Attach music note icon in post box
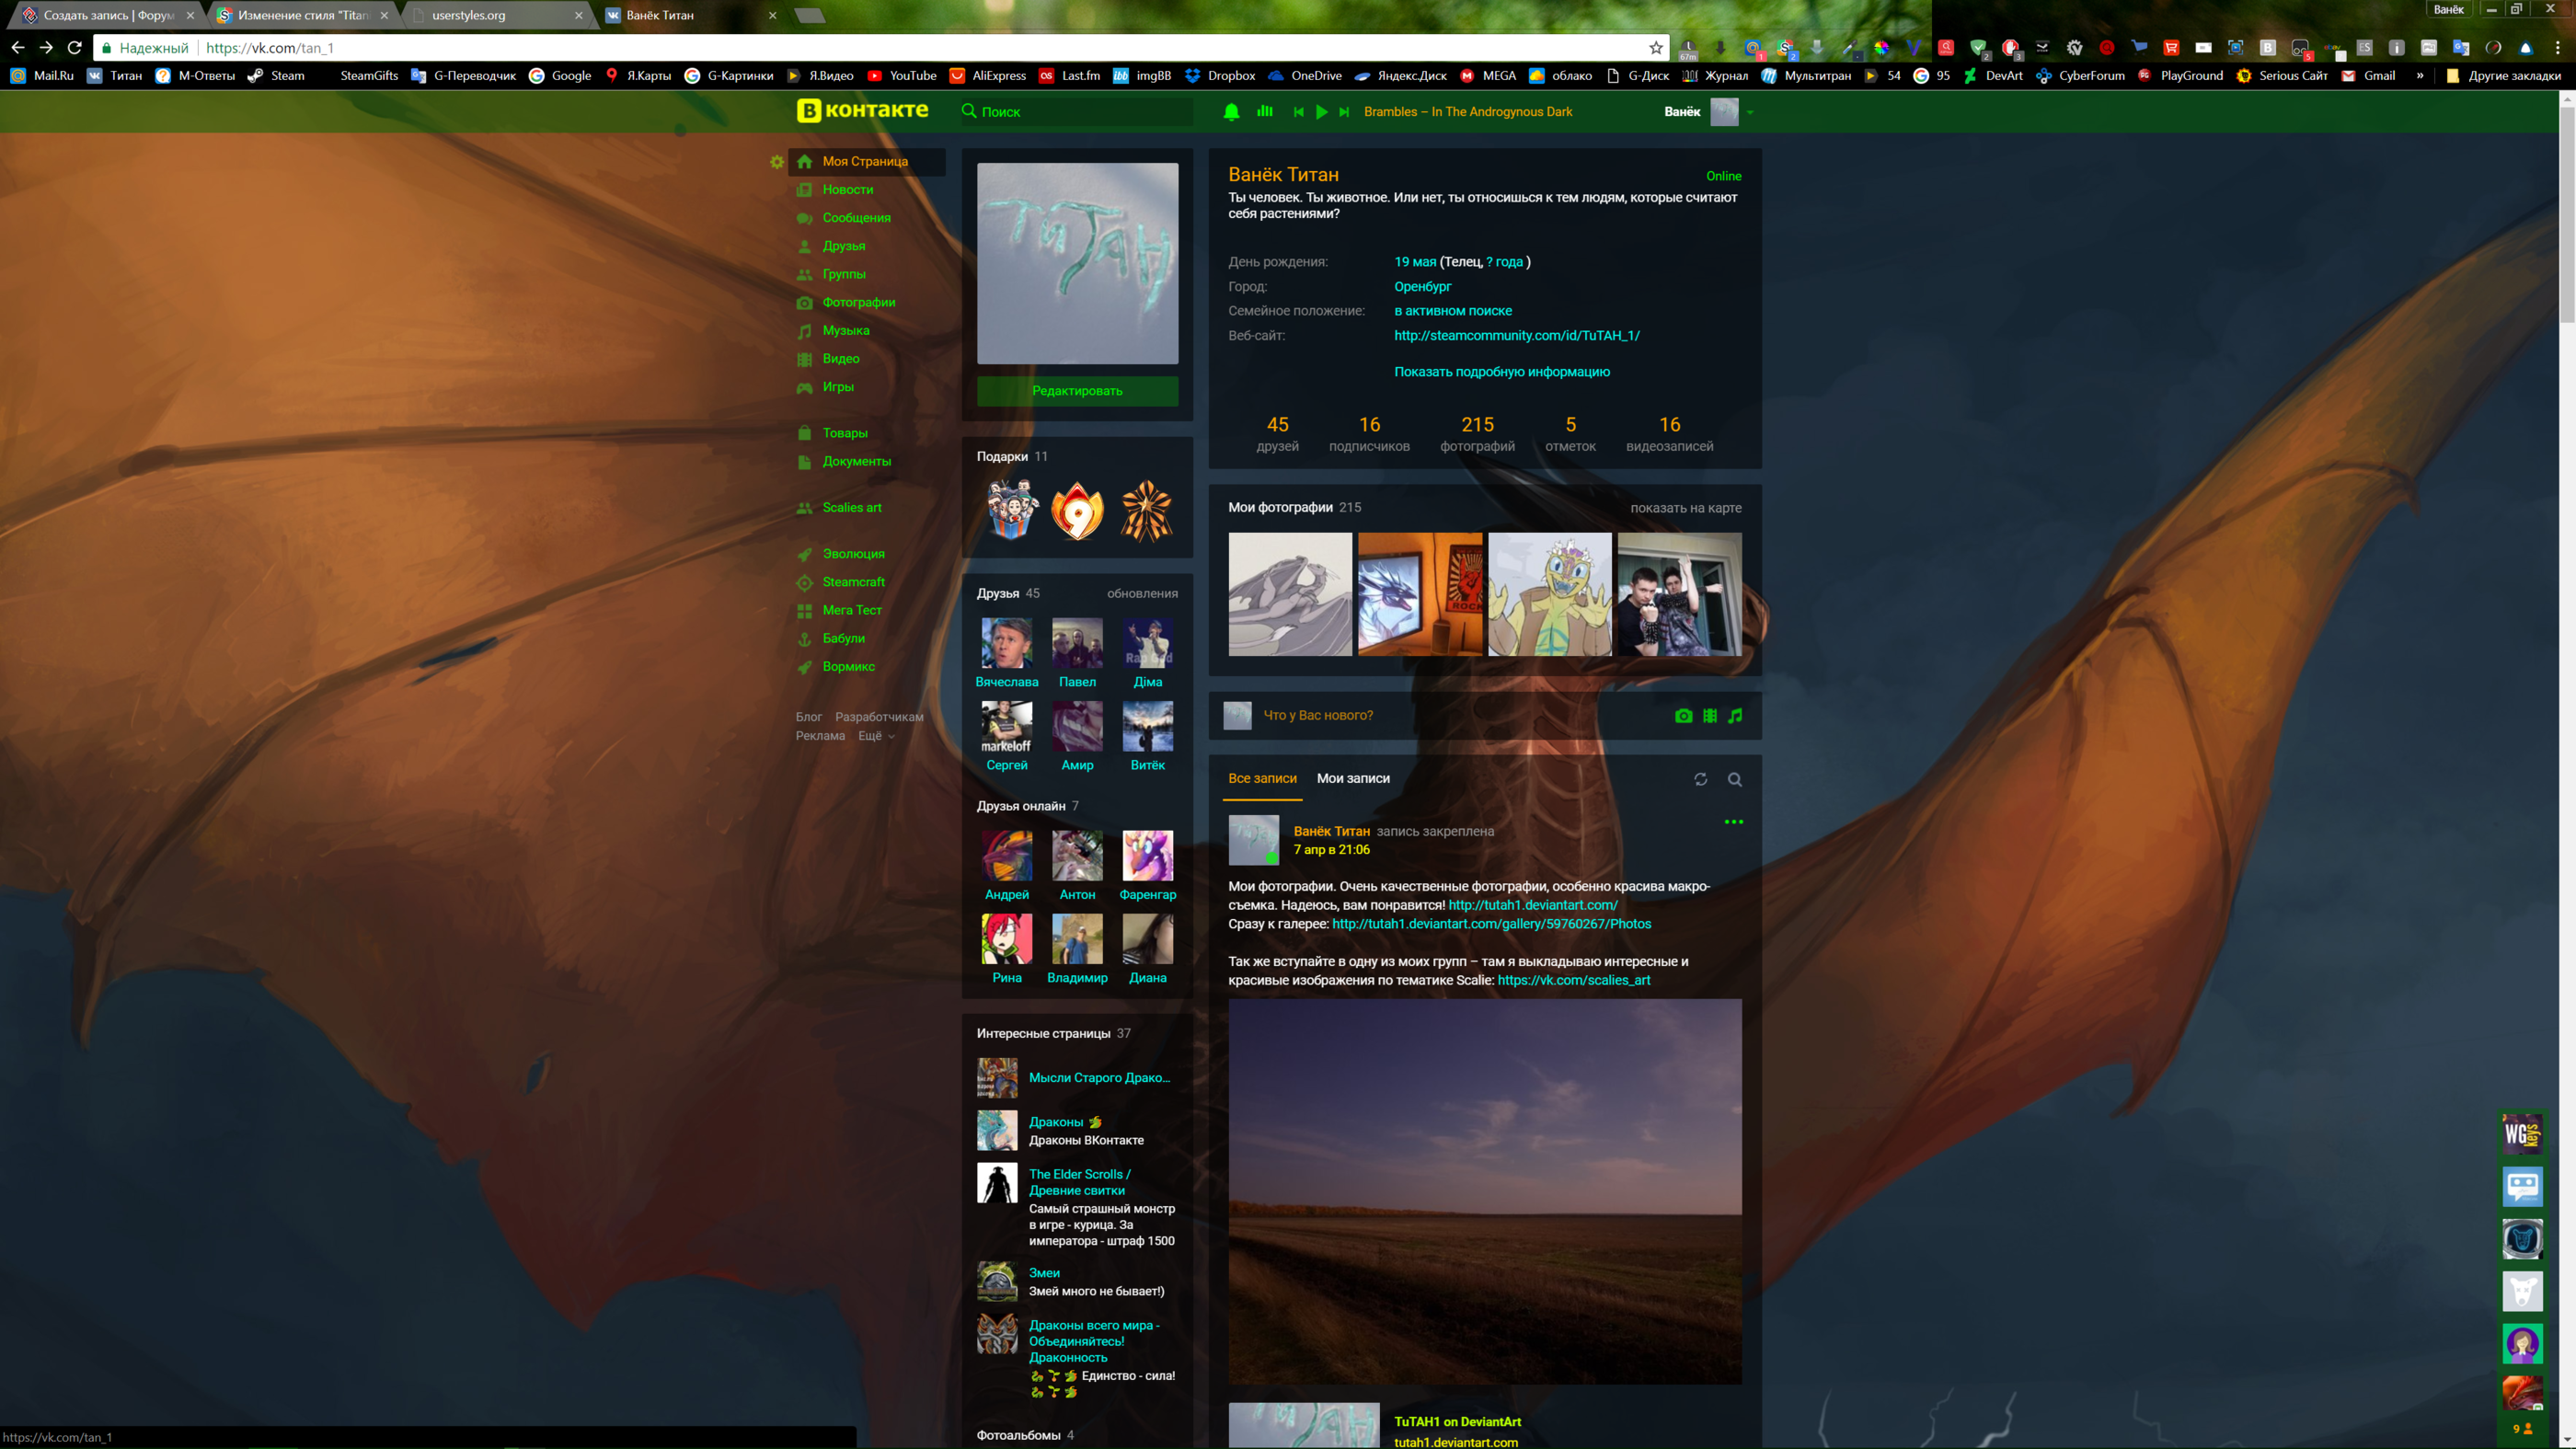 pos(1735,716)
